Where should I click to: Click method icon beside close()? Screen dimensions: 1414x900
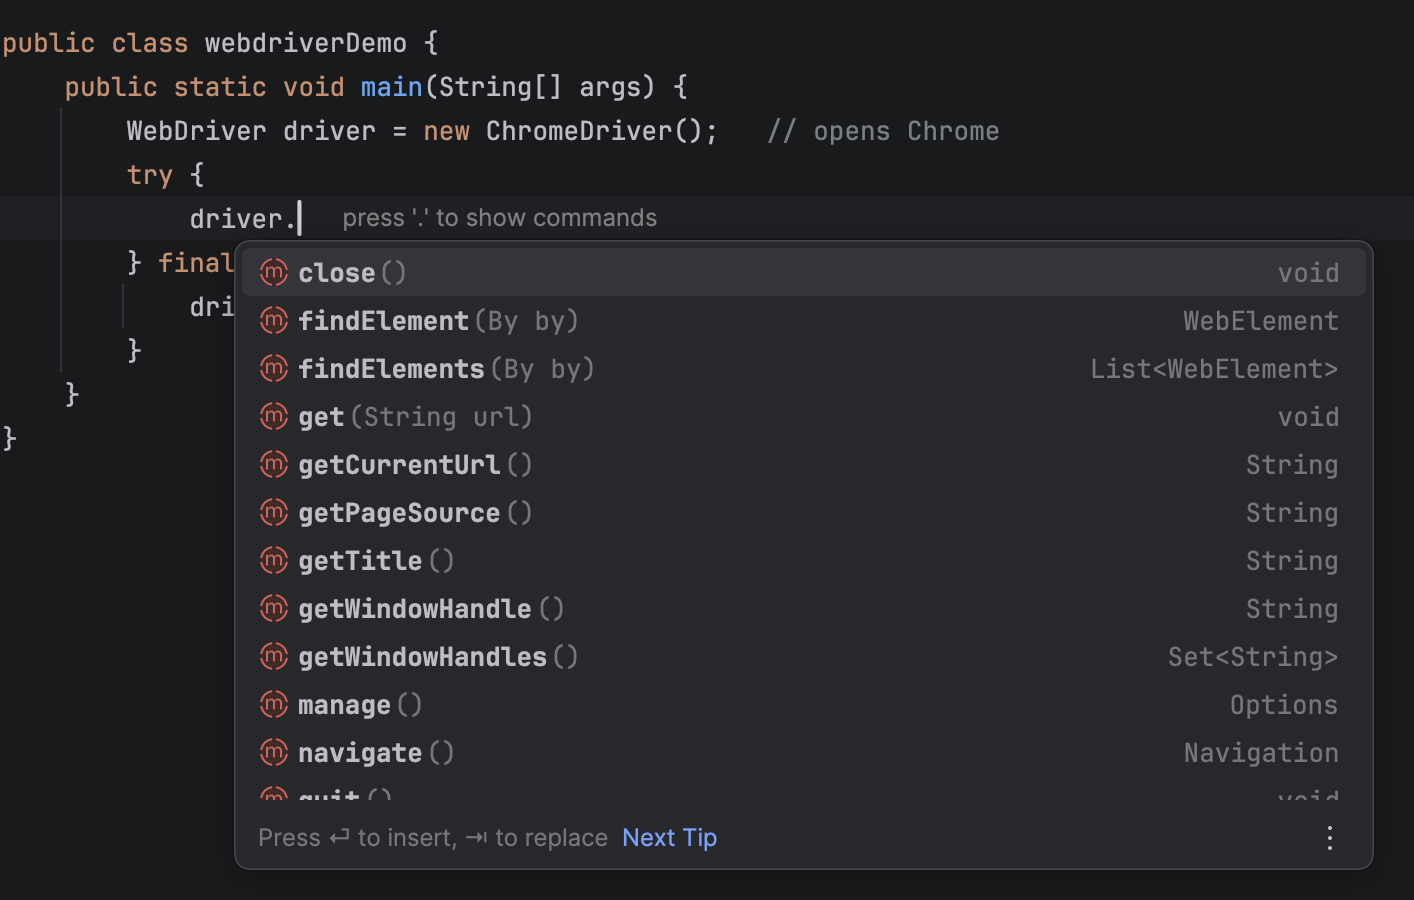point(274,272)
